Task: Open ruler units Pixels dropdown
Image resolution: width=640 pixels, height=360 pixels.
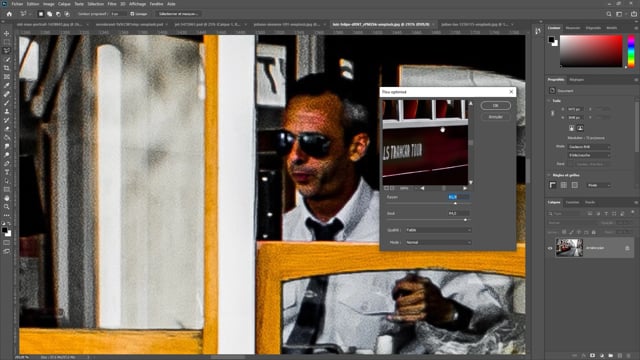Action: coord(599,185)
